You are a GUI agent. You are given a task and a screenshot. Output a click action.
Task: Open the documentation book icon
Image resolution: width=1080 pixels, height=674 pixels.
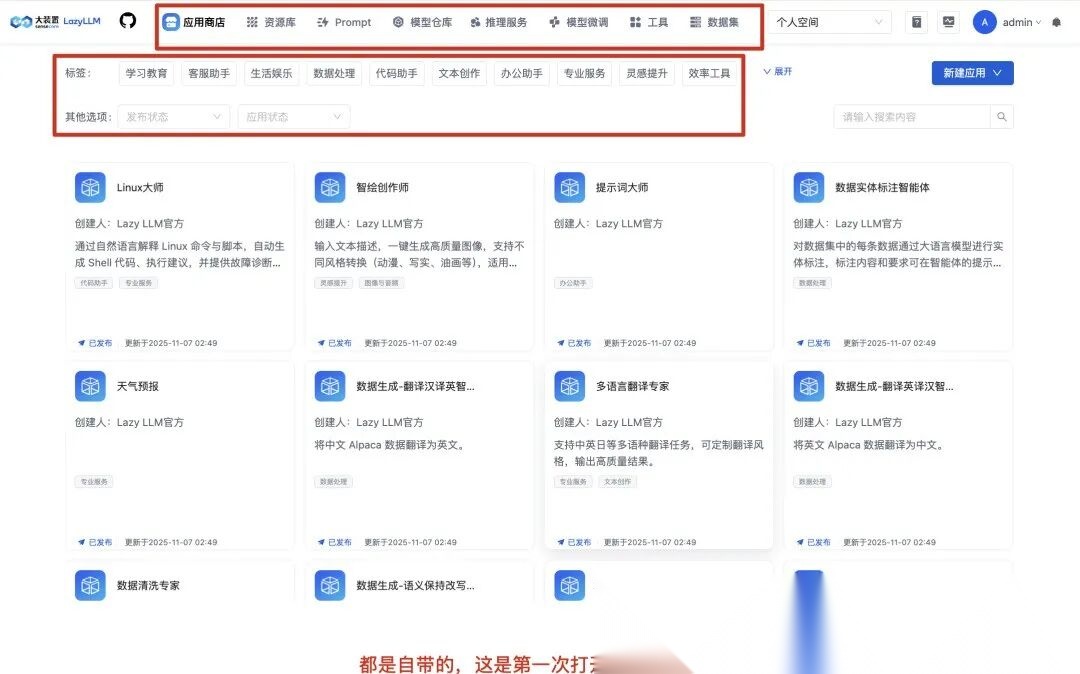pos(916,22)
